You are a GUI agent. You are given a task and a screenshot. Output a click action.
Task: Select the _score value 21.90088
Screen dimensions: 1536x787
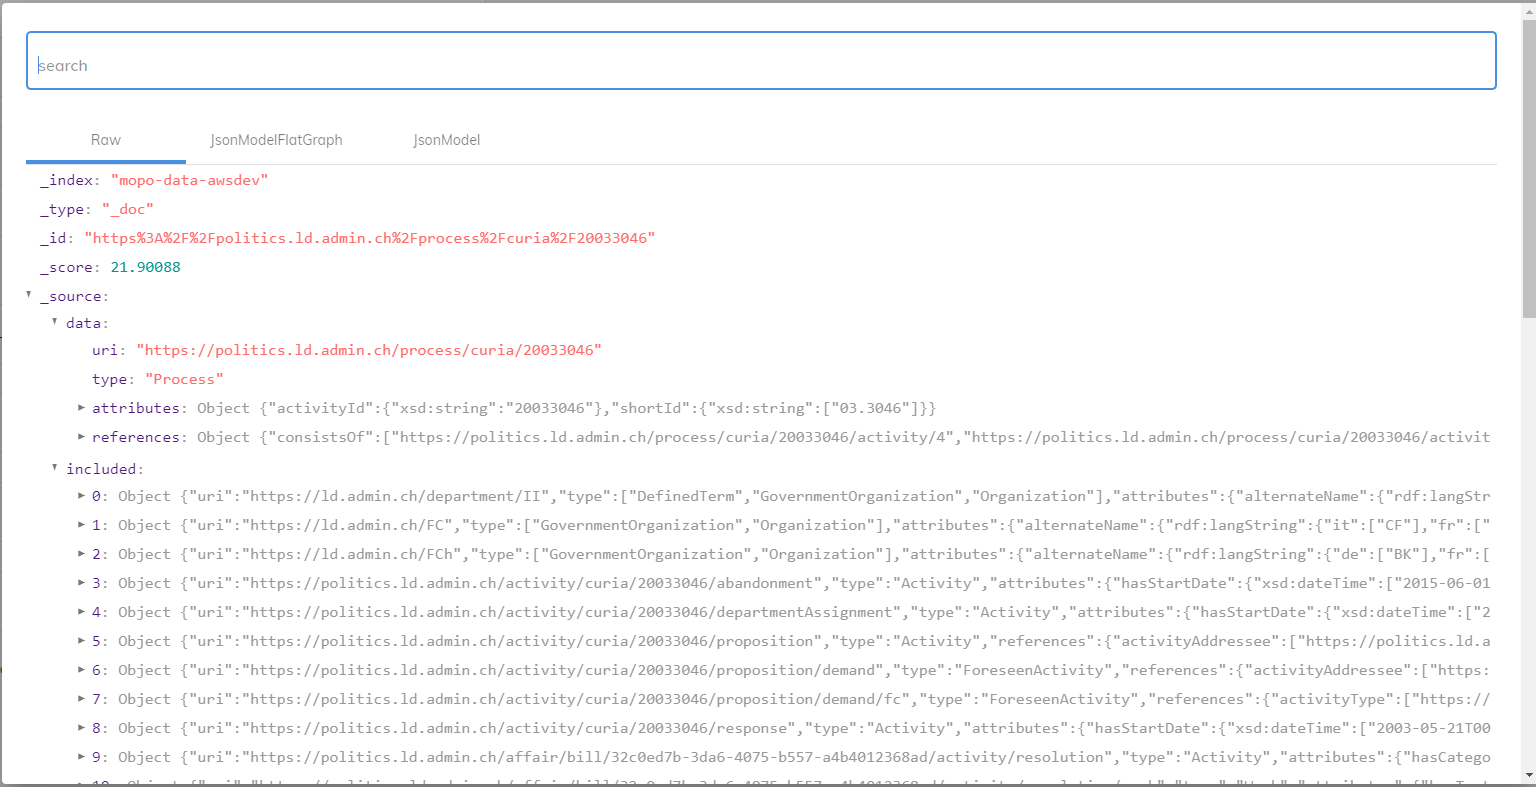(x=146, y=267)
